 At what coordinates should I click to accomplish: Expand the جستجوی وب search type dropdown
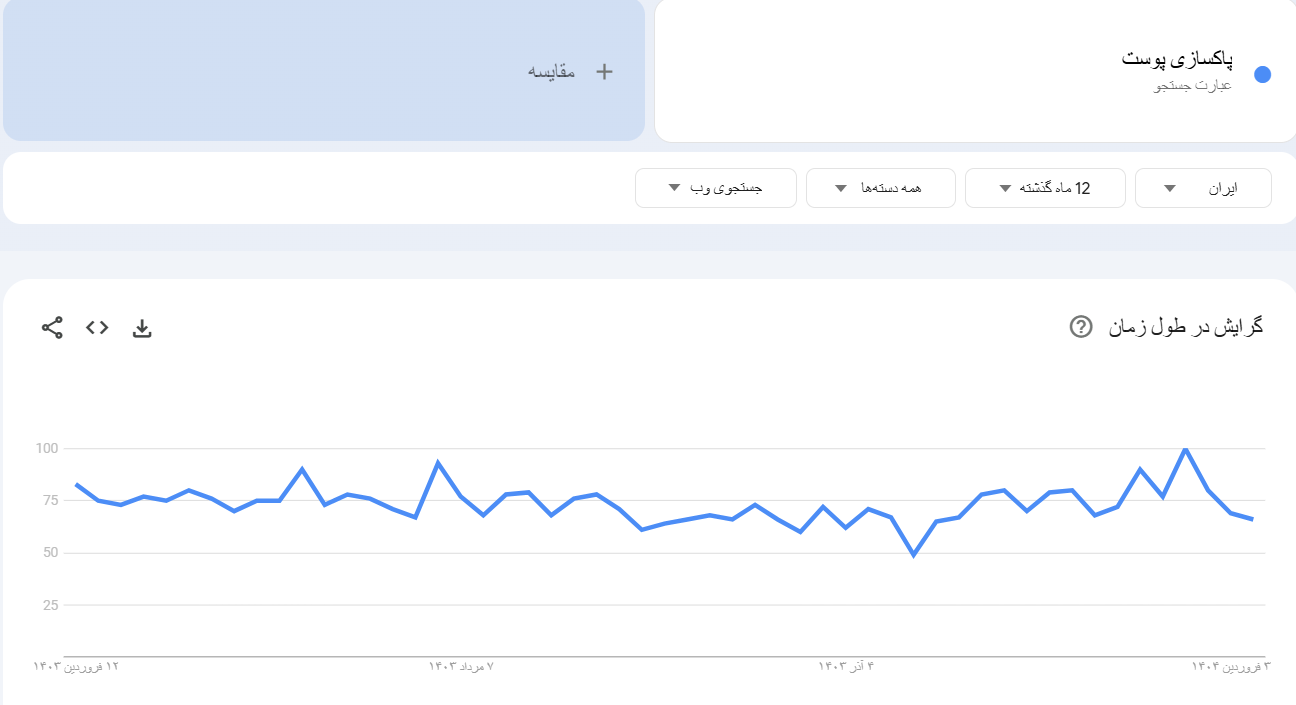[x=715, y=188]
